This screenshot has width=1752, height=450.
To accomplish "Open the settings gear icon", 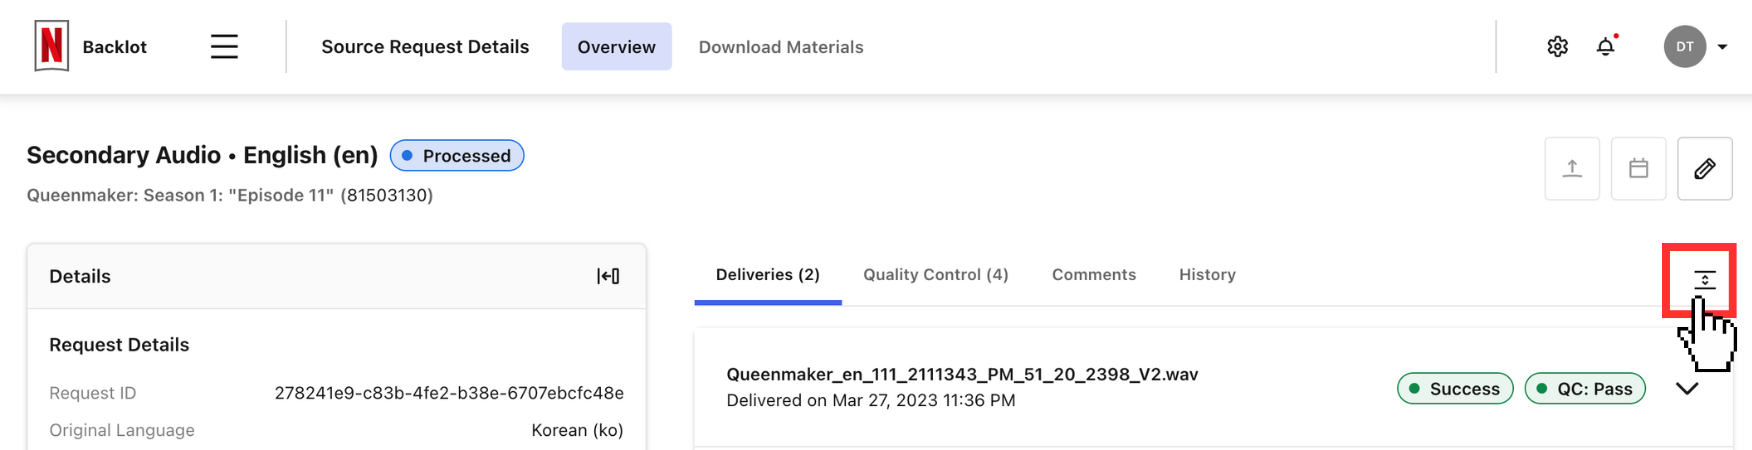I will tap(1557, 47).
